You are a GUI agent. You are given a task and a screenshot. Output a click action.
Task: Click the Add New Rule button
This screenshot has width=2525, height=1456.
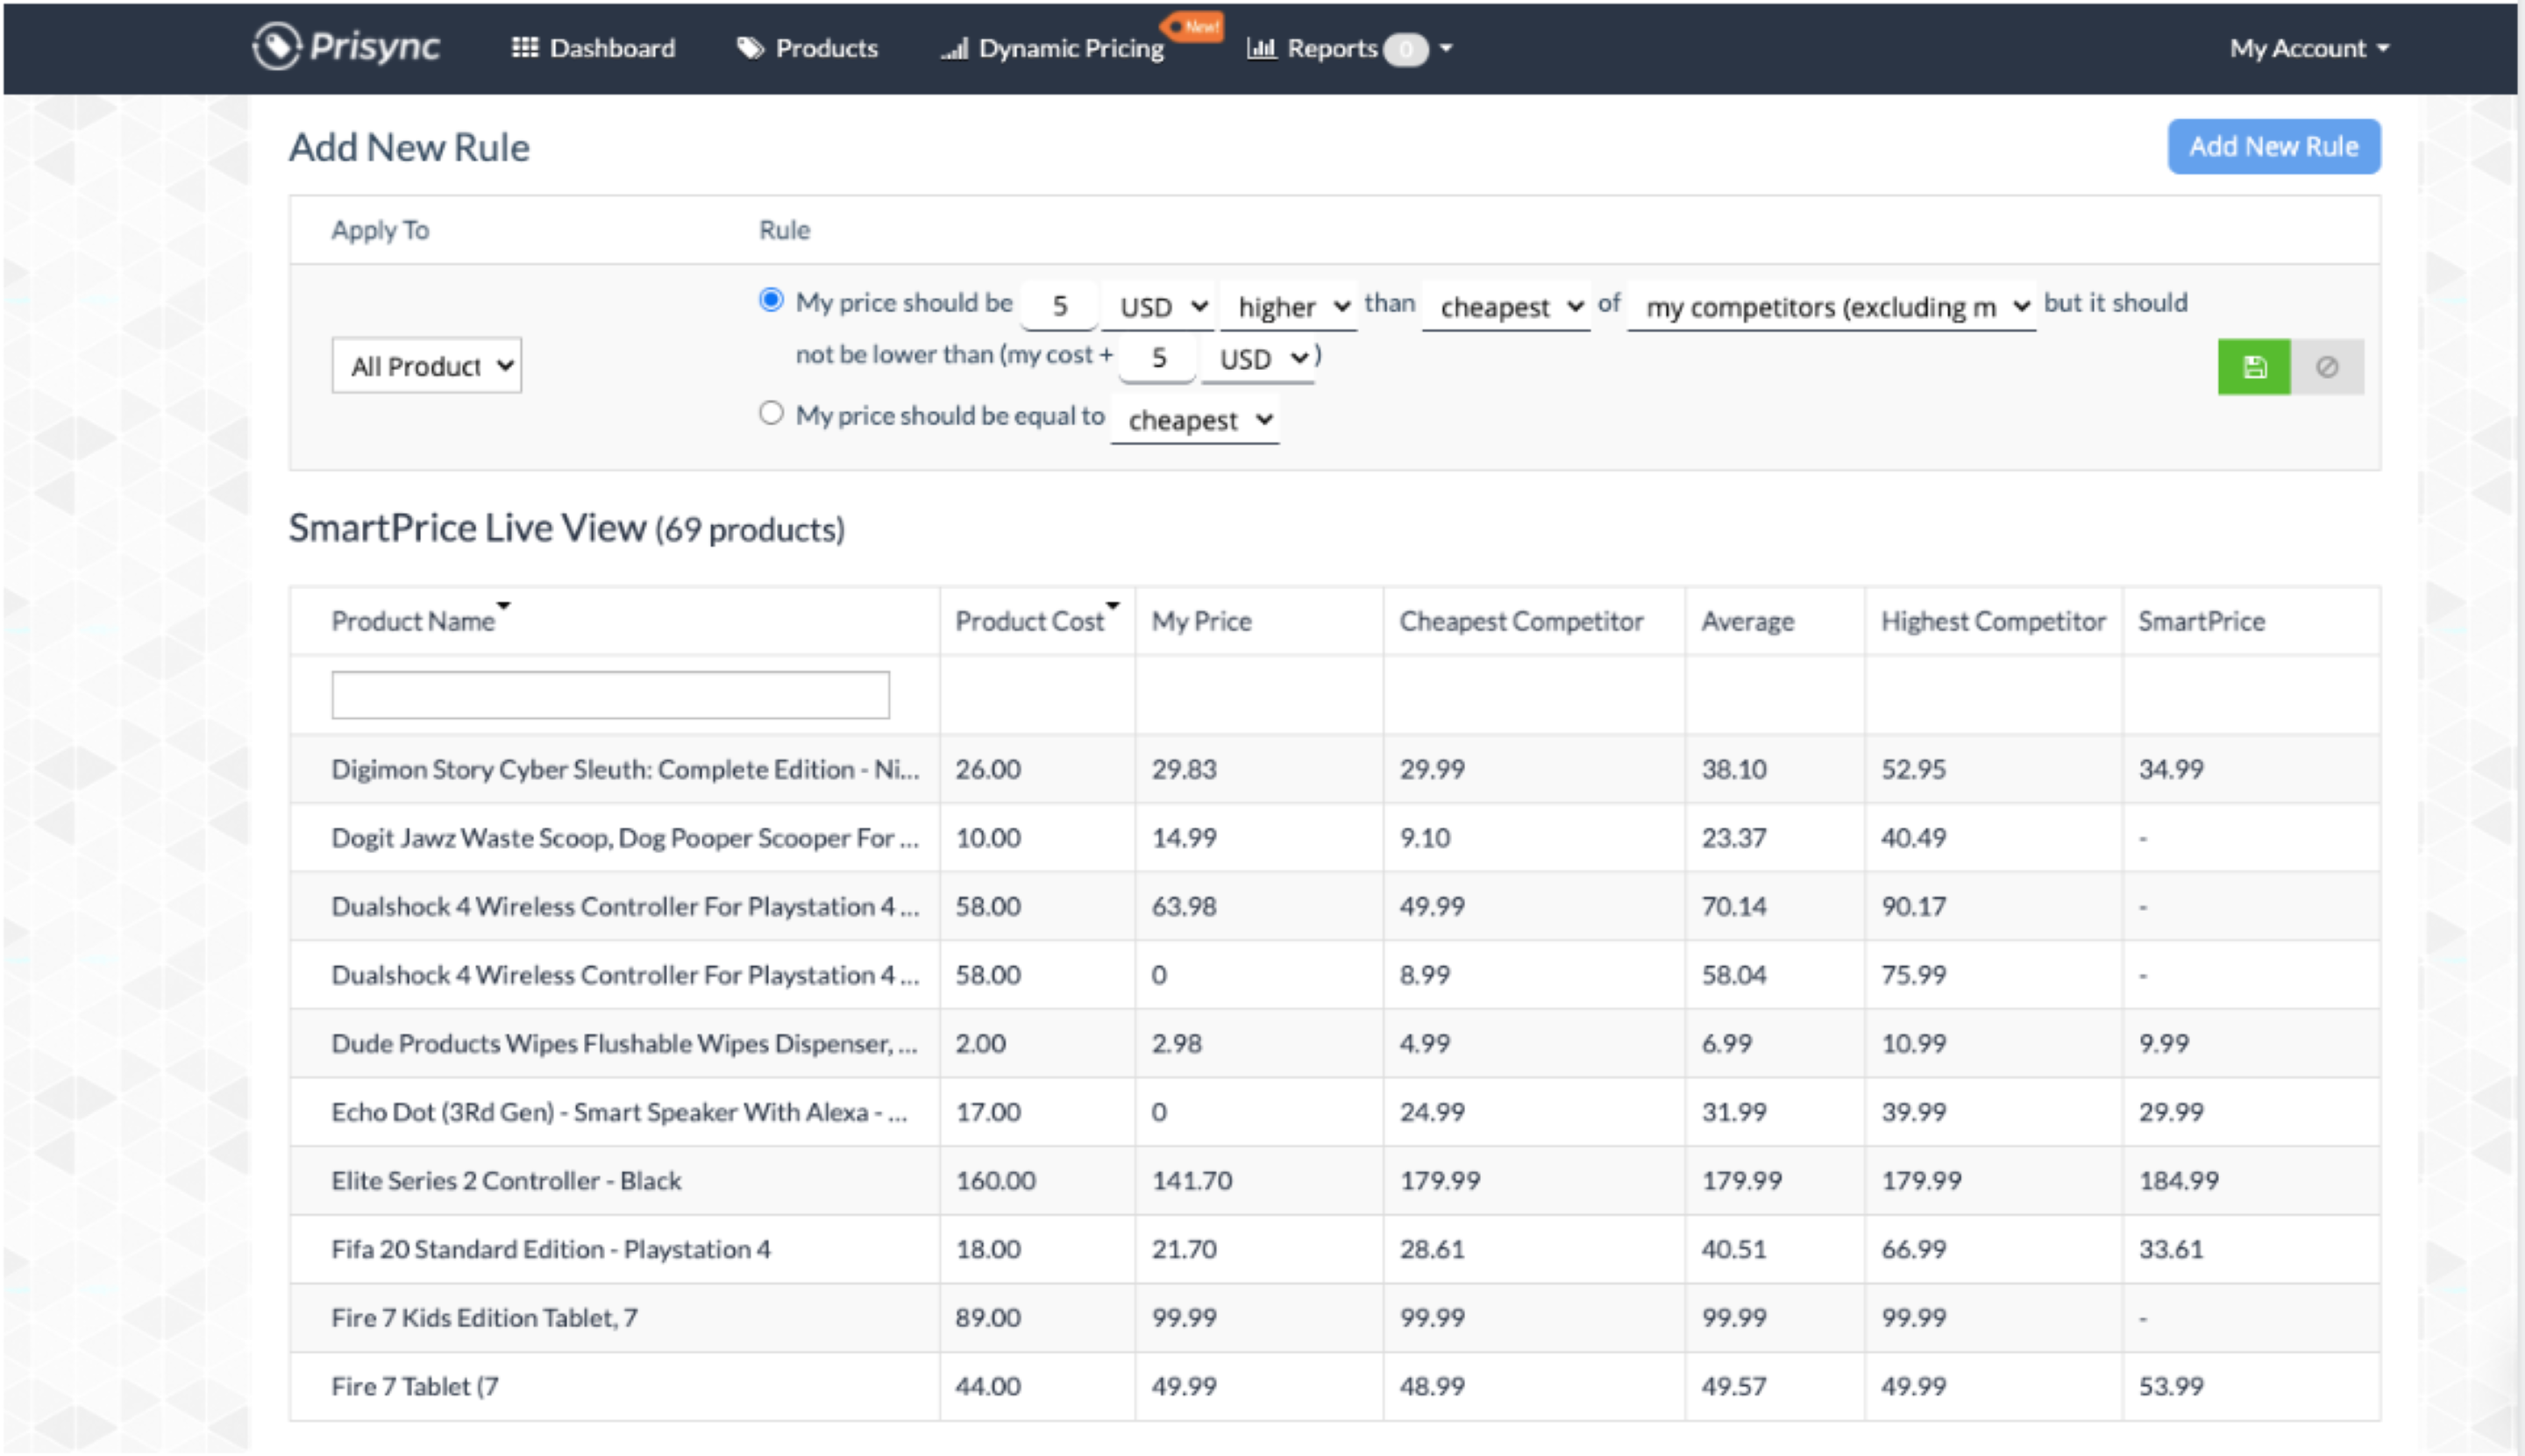pos(2273,147)
